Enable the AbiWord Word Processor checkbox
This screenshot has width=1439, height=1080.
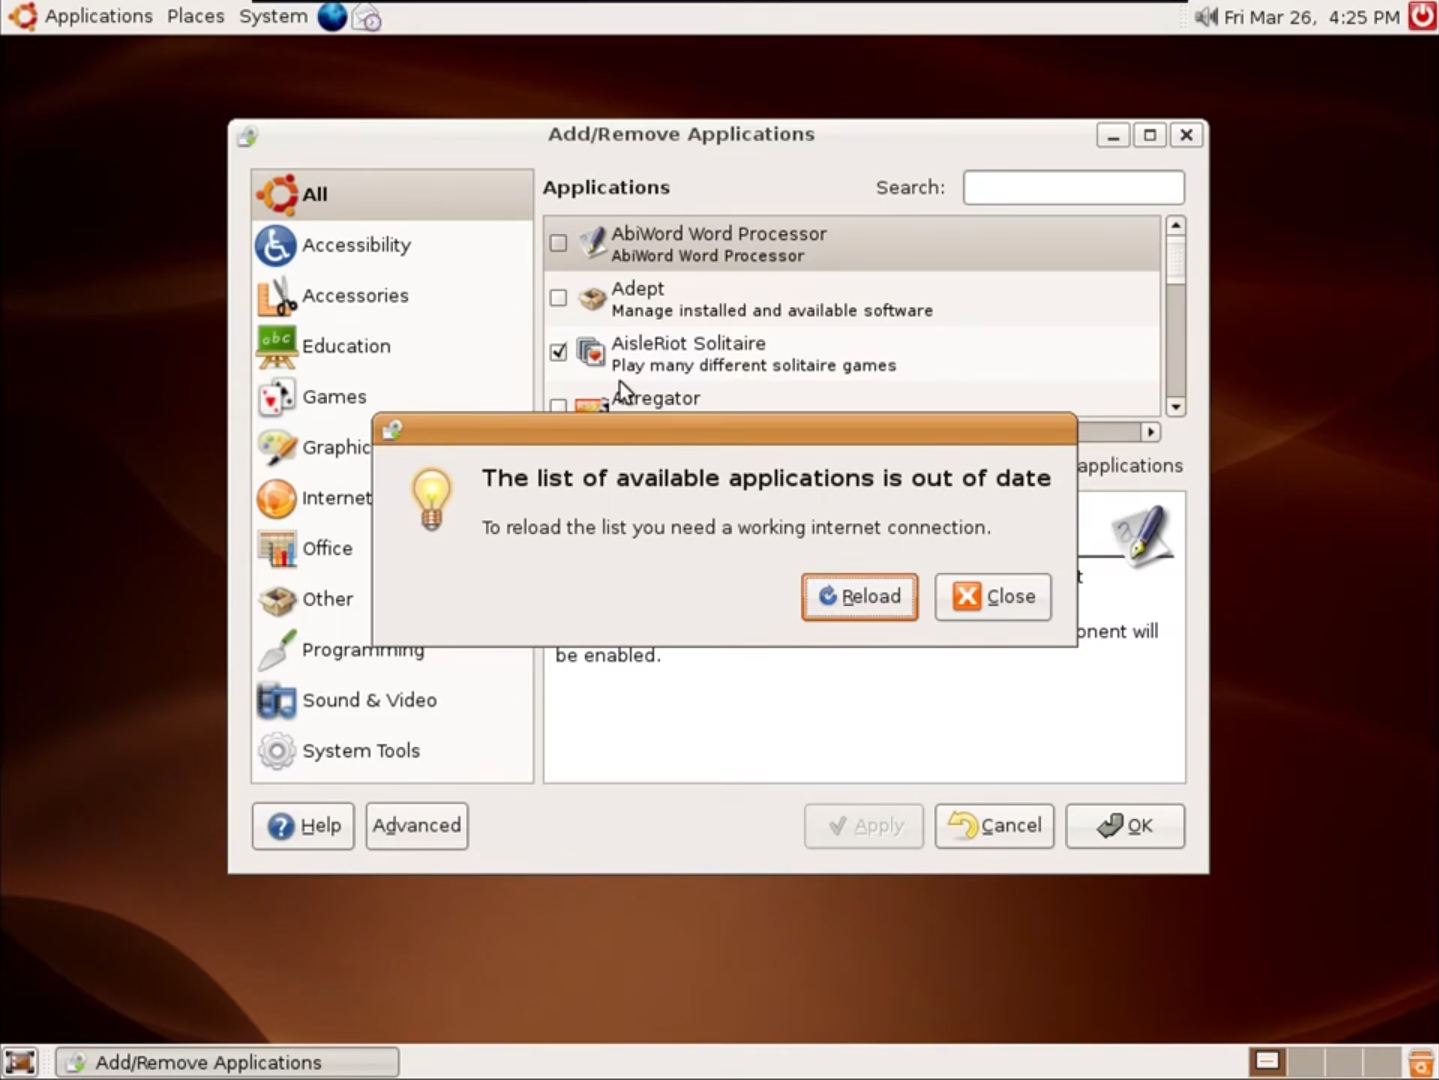click(x=559, y=243)
